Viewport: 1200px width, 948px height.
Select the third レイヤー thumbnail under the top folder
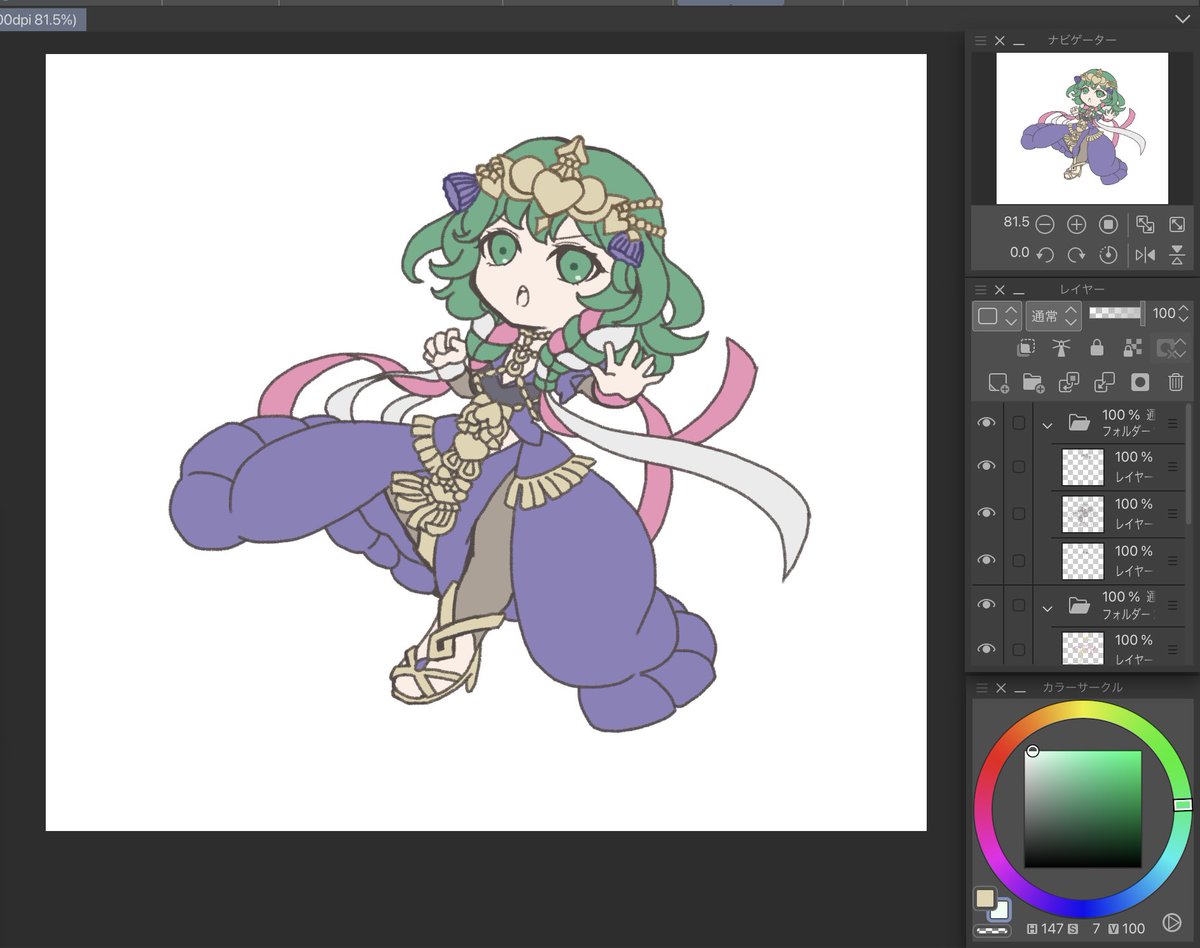pos(1083,561)
